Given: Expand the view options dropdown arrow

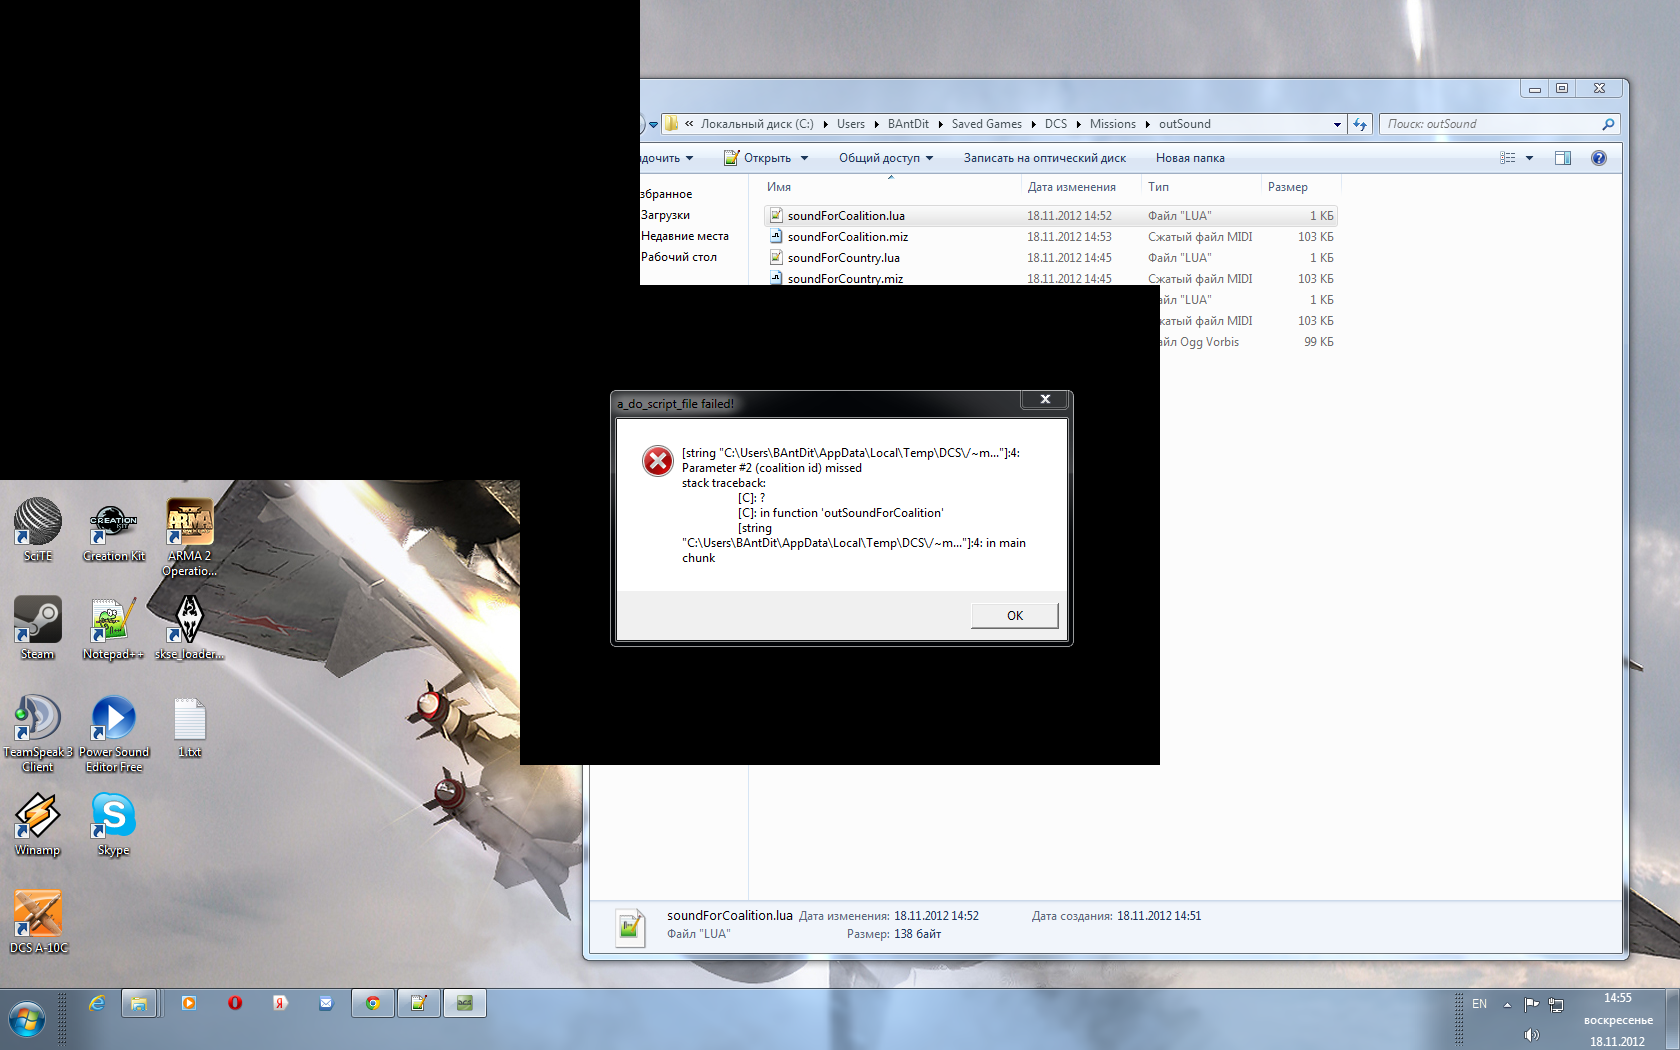Looking at the screenshot, I should [x=1529, y=158].
